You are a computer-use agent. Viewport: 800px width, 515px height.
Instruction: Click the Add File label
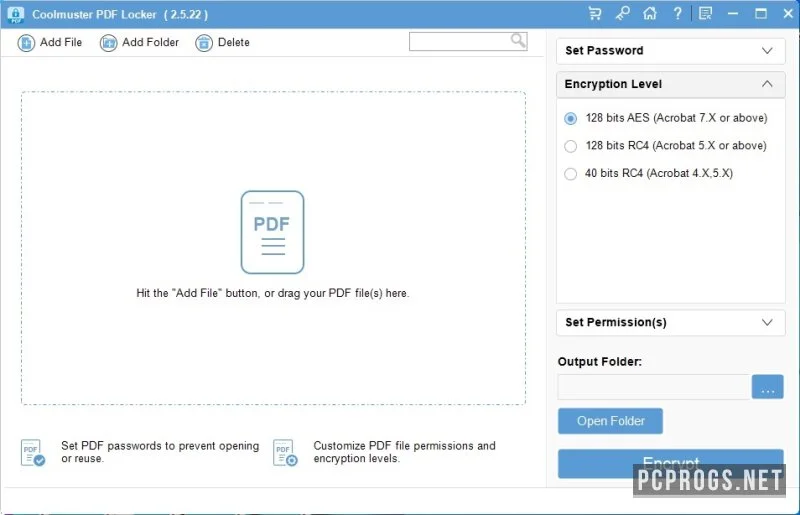[61, 42]
